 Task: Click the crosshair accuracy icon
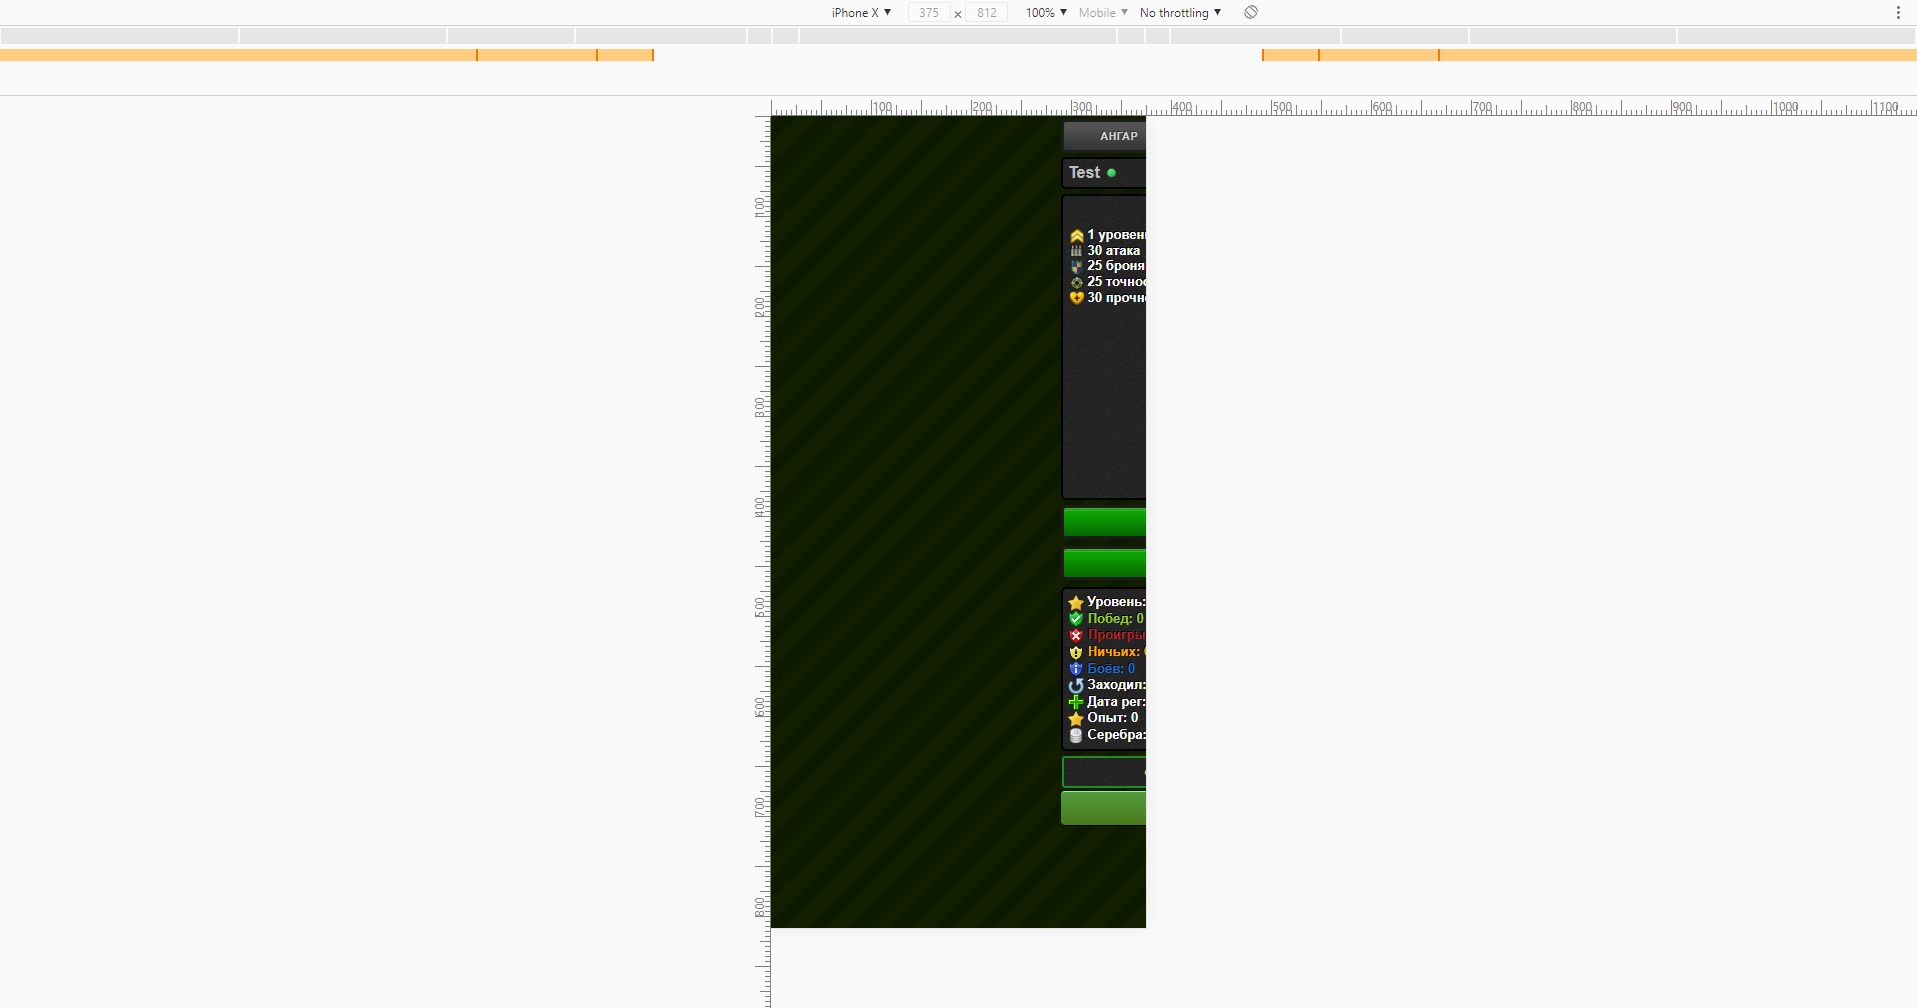tap(1076, 282)
